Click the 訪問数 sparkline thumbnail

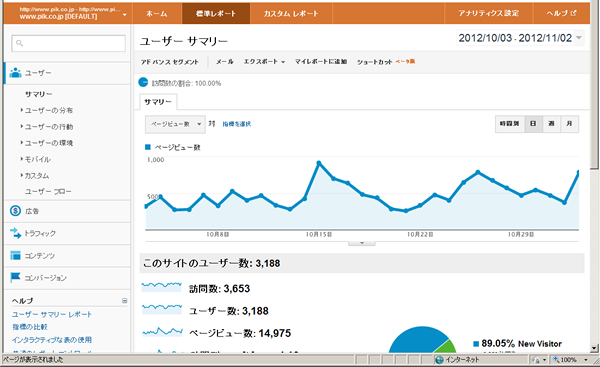pyautogui.click(x=161, y=287)
